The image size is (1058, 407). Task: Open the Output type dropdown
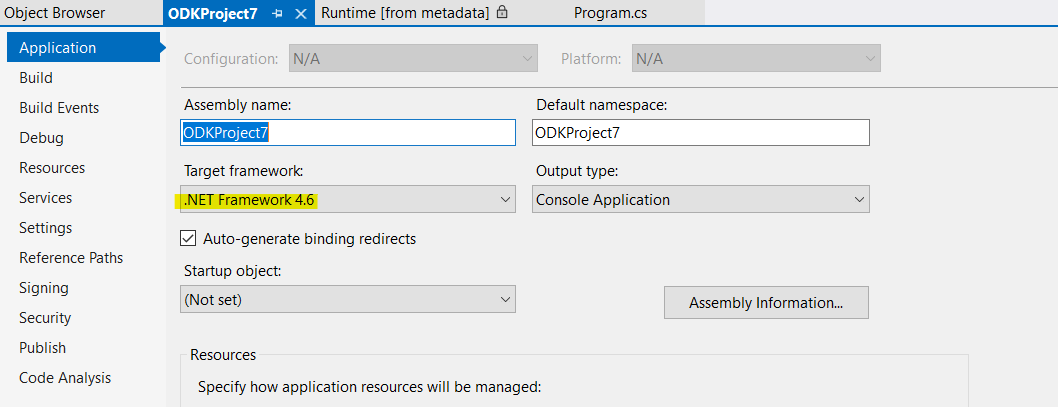(x=858, y=200)
